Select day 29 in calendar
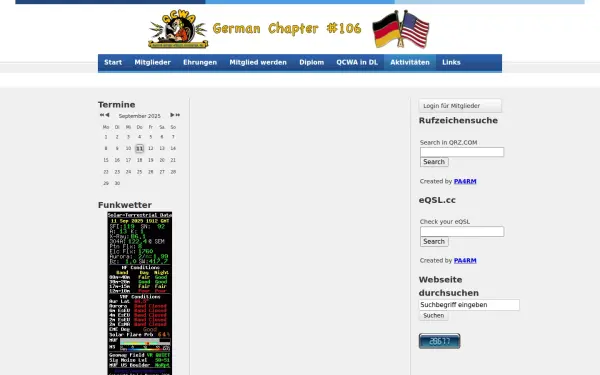Screen dimensions: 600x375 pos(106,184)
